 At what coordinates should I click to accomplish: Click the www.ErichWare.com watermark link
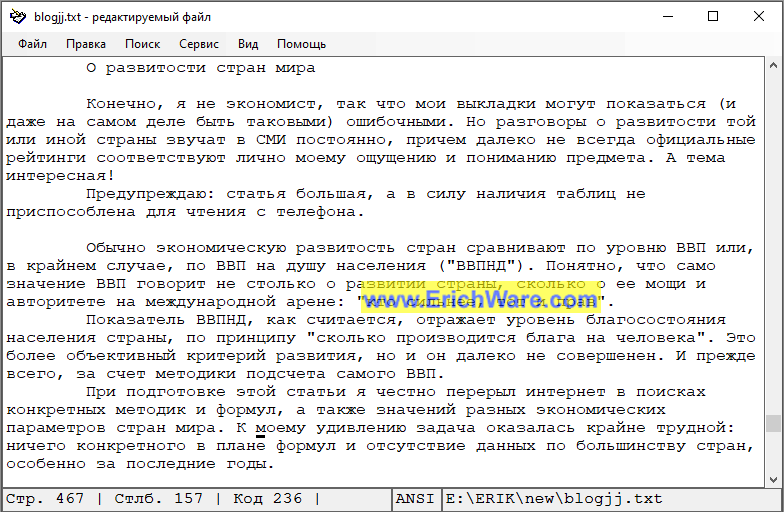coord(474,299)
